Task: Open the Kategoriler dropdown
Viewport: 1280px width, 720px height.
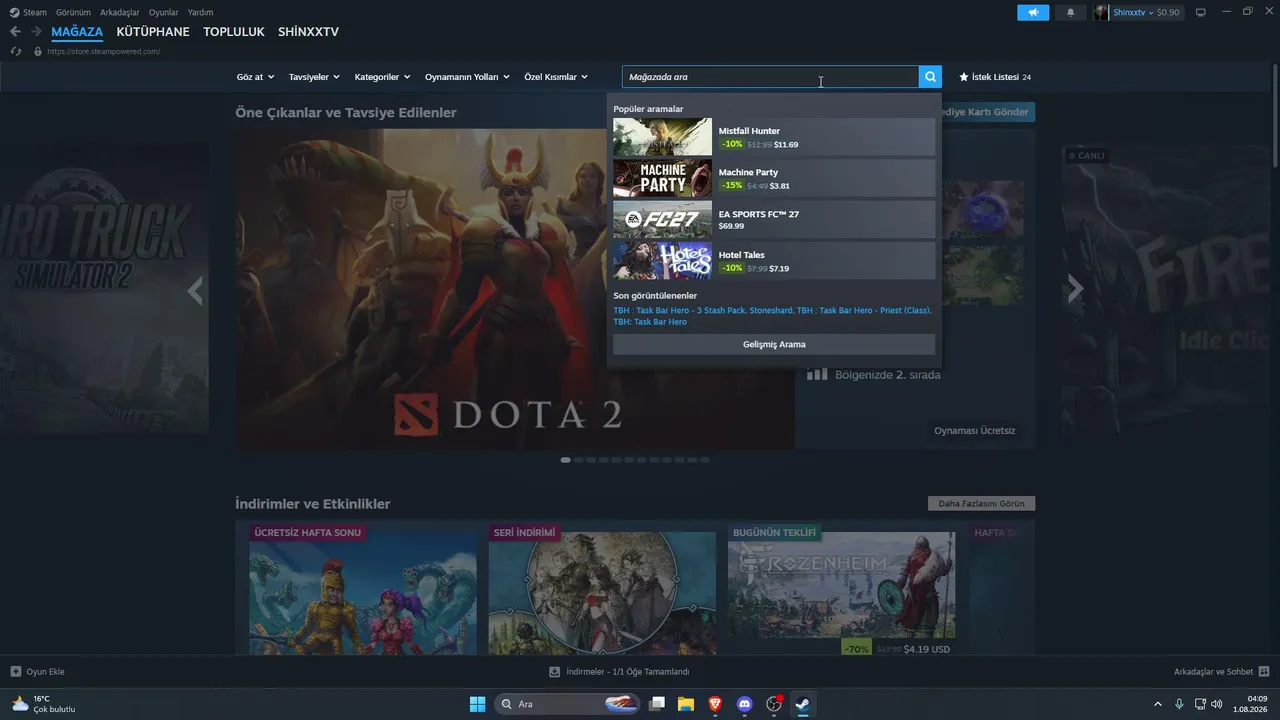Action: [383, 77]
